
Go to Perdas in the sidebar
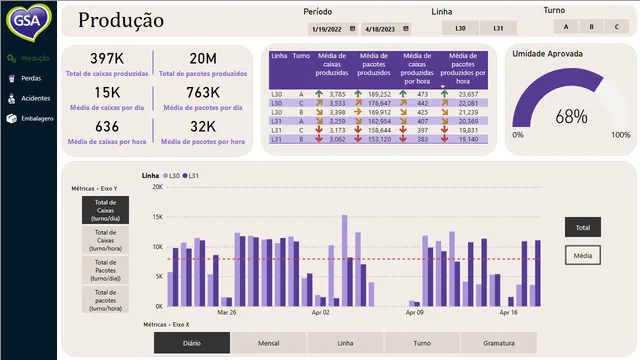[31, 78]
